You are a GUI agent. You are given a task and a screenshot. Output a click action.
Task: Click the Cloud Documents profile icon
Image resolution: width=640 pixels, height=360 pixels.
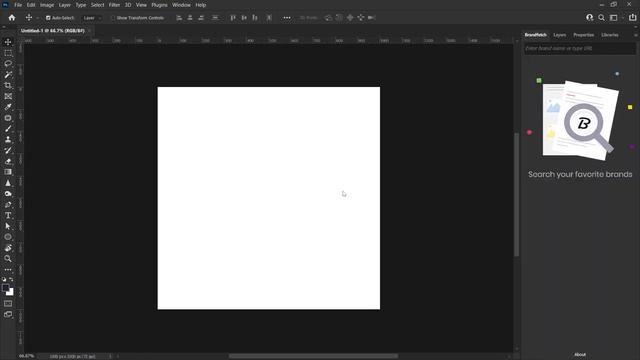coord(589,18)
